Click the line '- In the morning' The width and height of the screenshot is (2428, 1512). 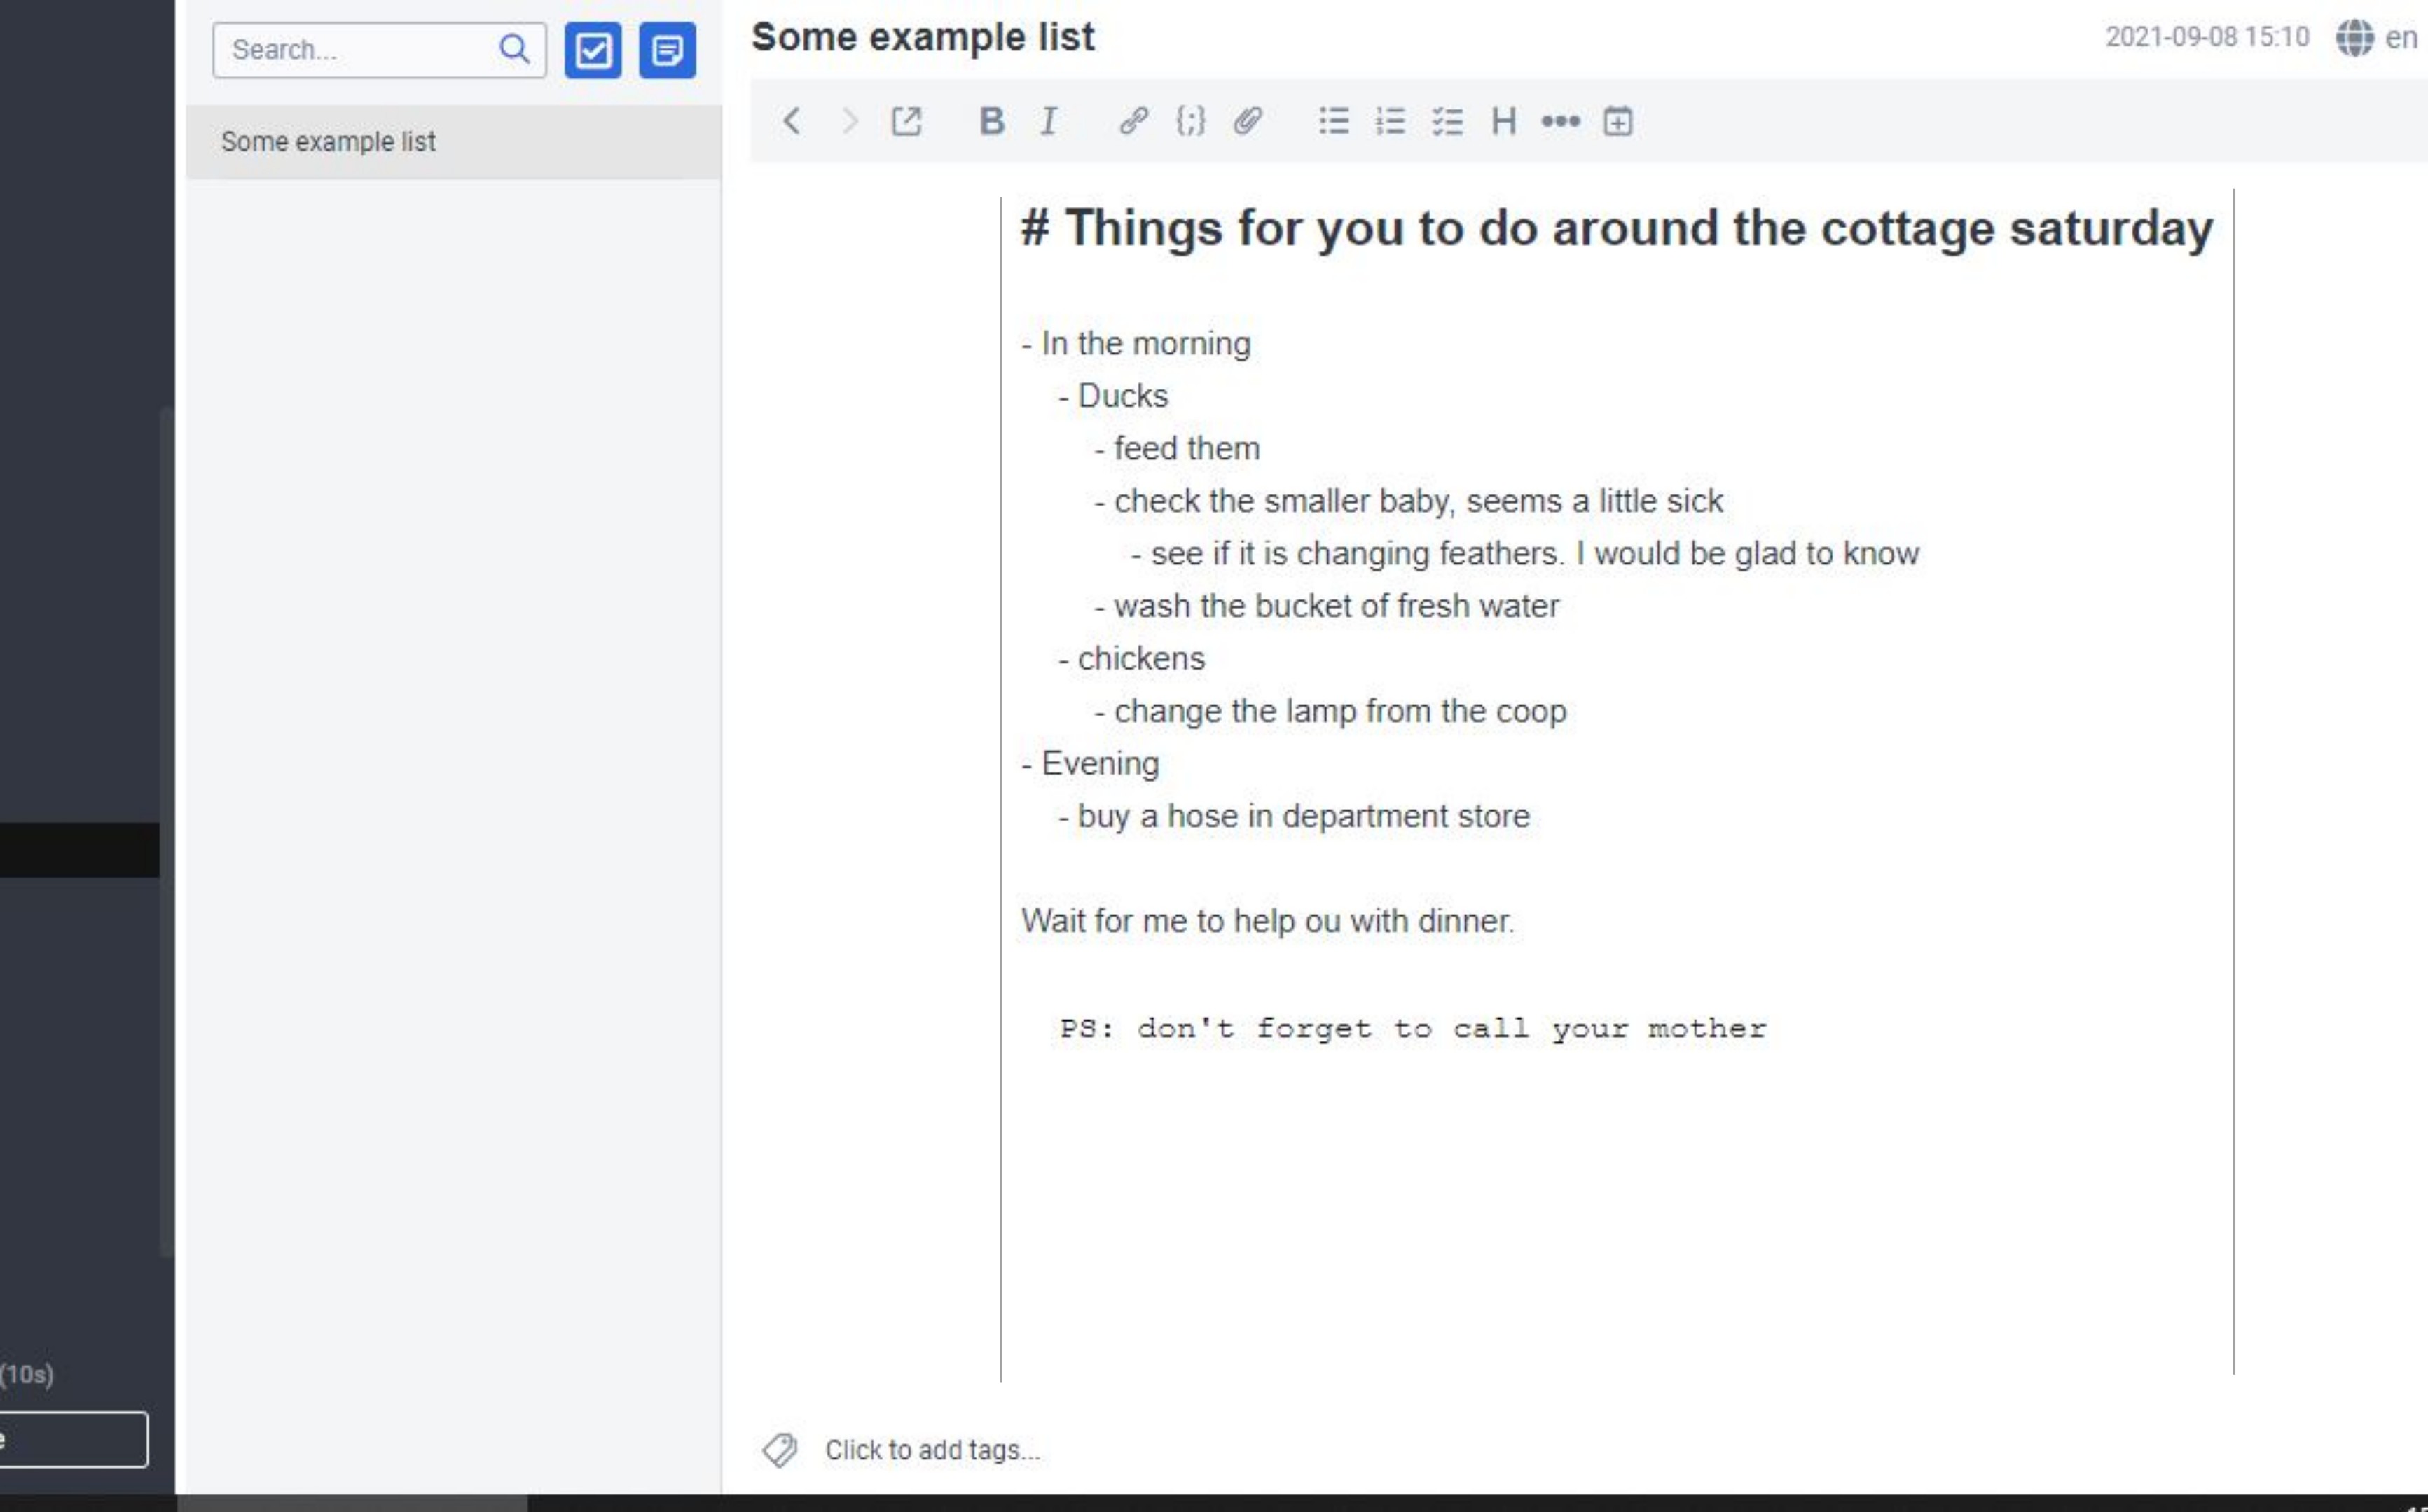[1136, 343]
